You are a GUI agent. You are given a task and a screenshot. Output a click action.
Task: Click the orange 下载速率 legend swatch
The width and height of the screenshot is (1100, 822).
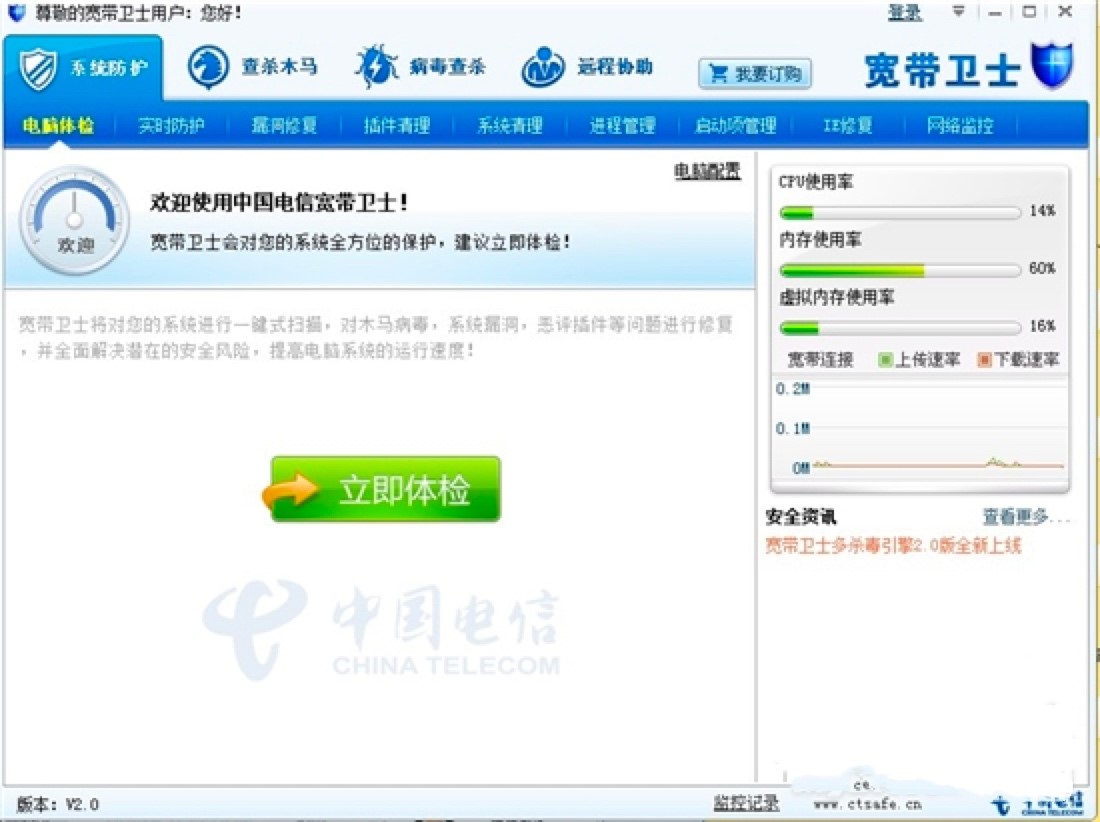(984, 360)
